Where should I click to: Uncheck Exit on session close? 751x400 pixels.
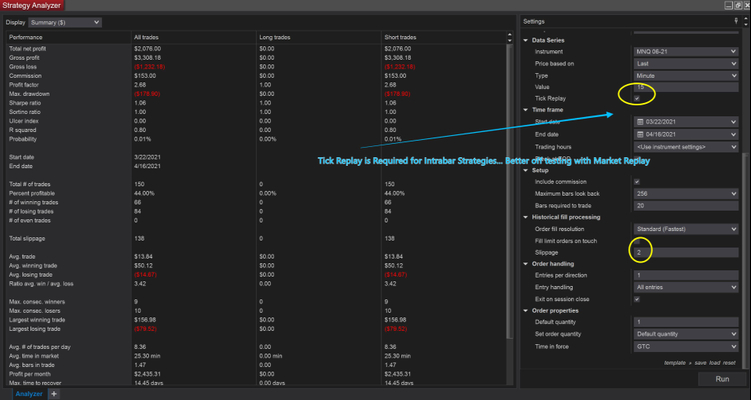click(637, 298)
